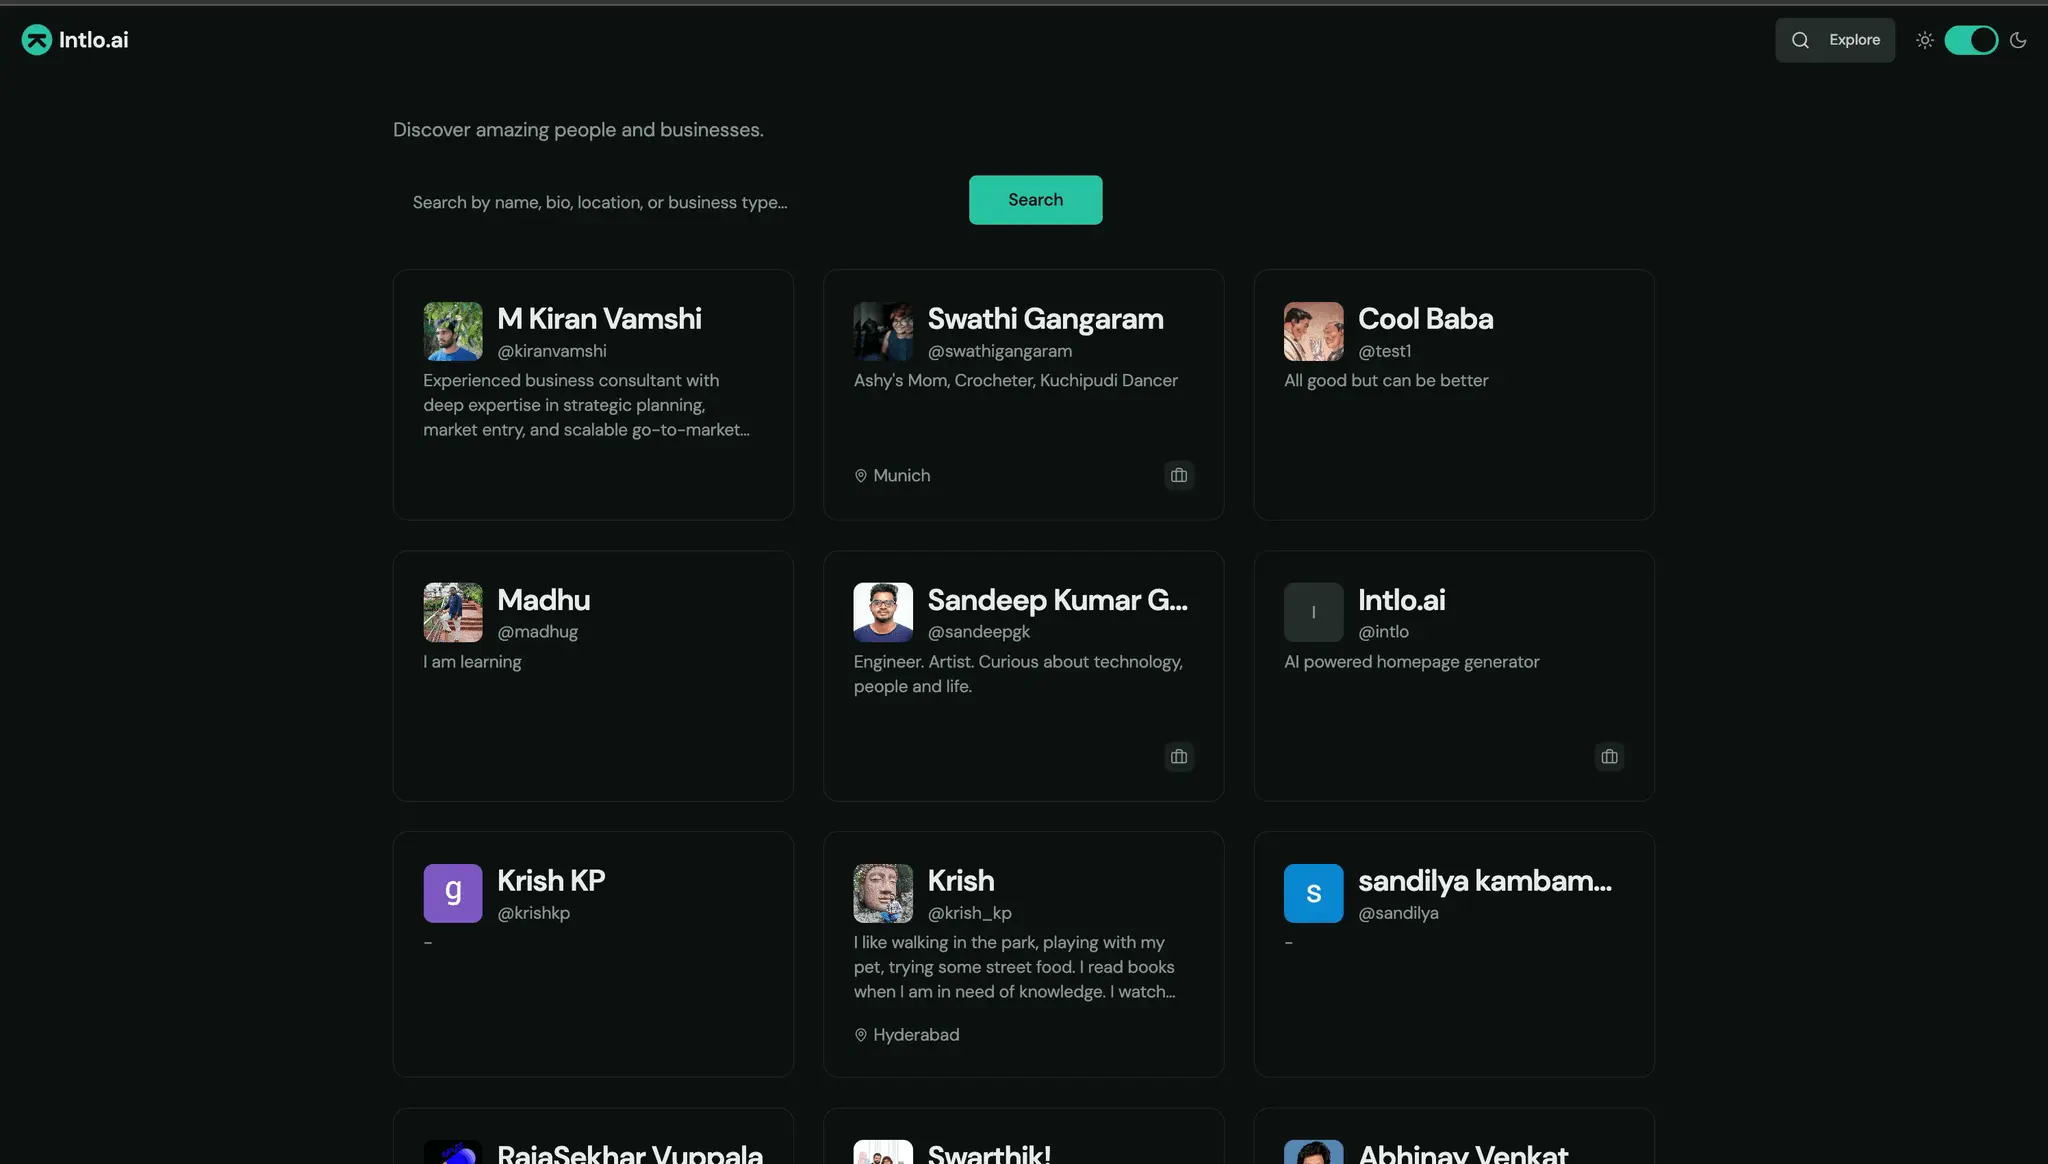Open Cool Baba's avatar image
The image size is (2048, 1164).
(1313, 331)
